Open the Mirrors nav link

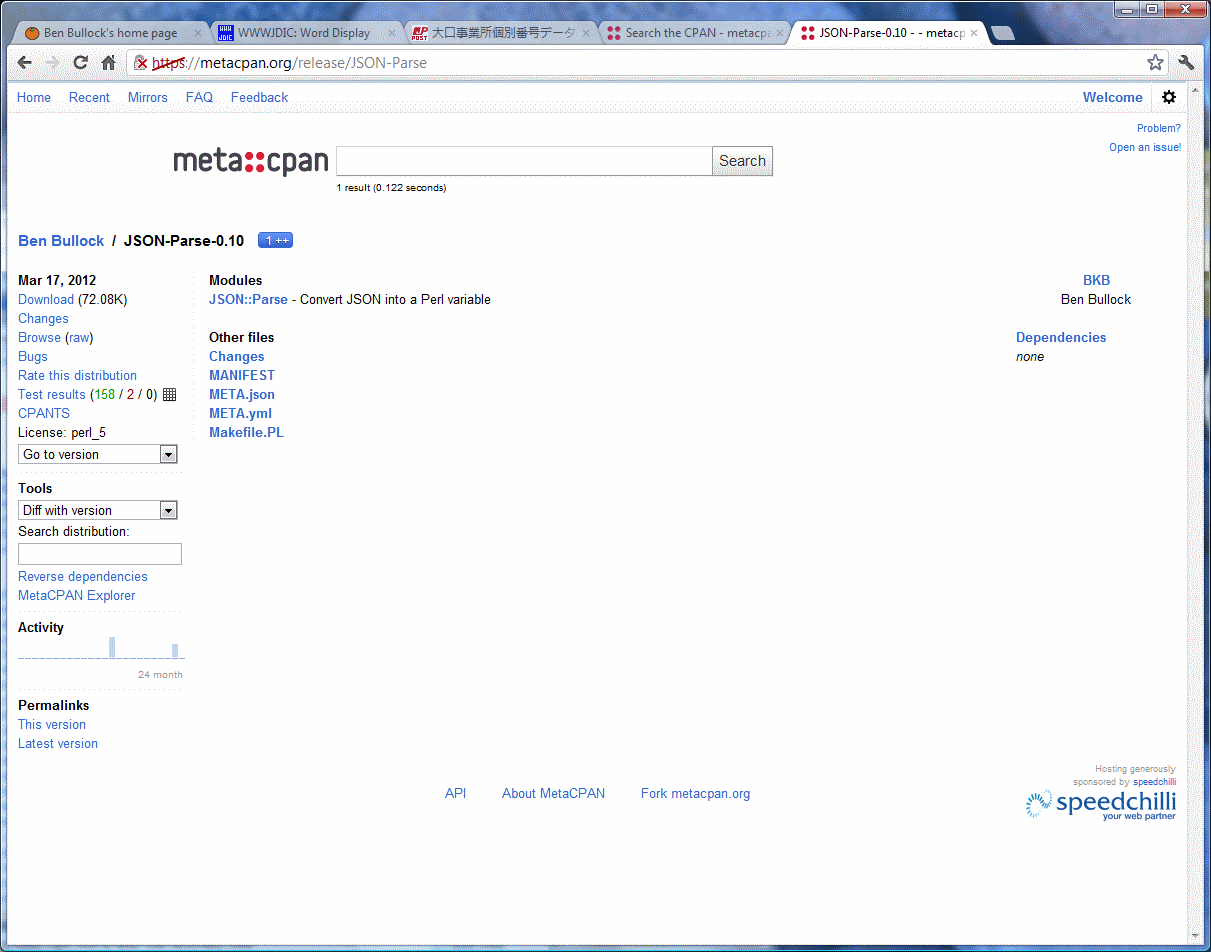(148, 97)
